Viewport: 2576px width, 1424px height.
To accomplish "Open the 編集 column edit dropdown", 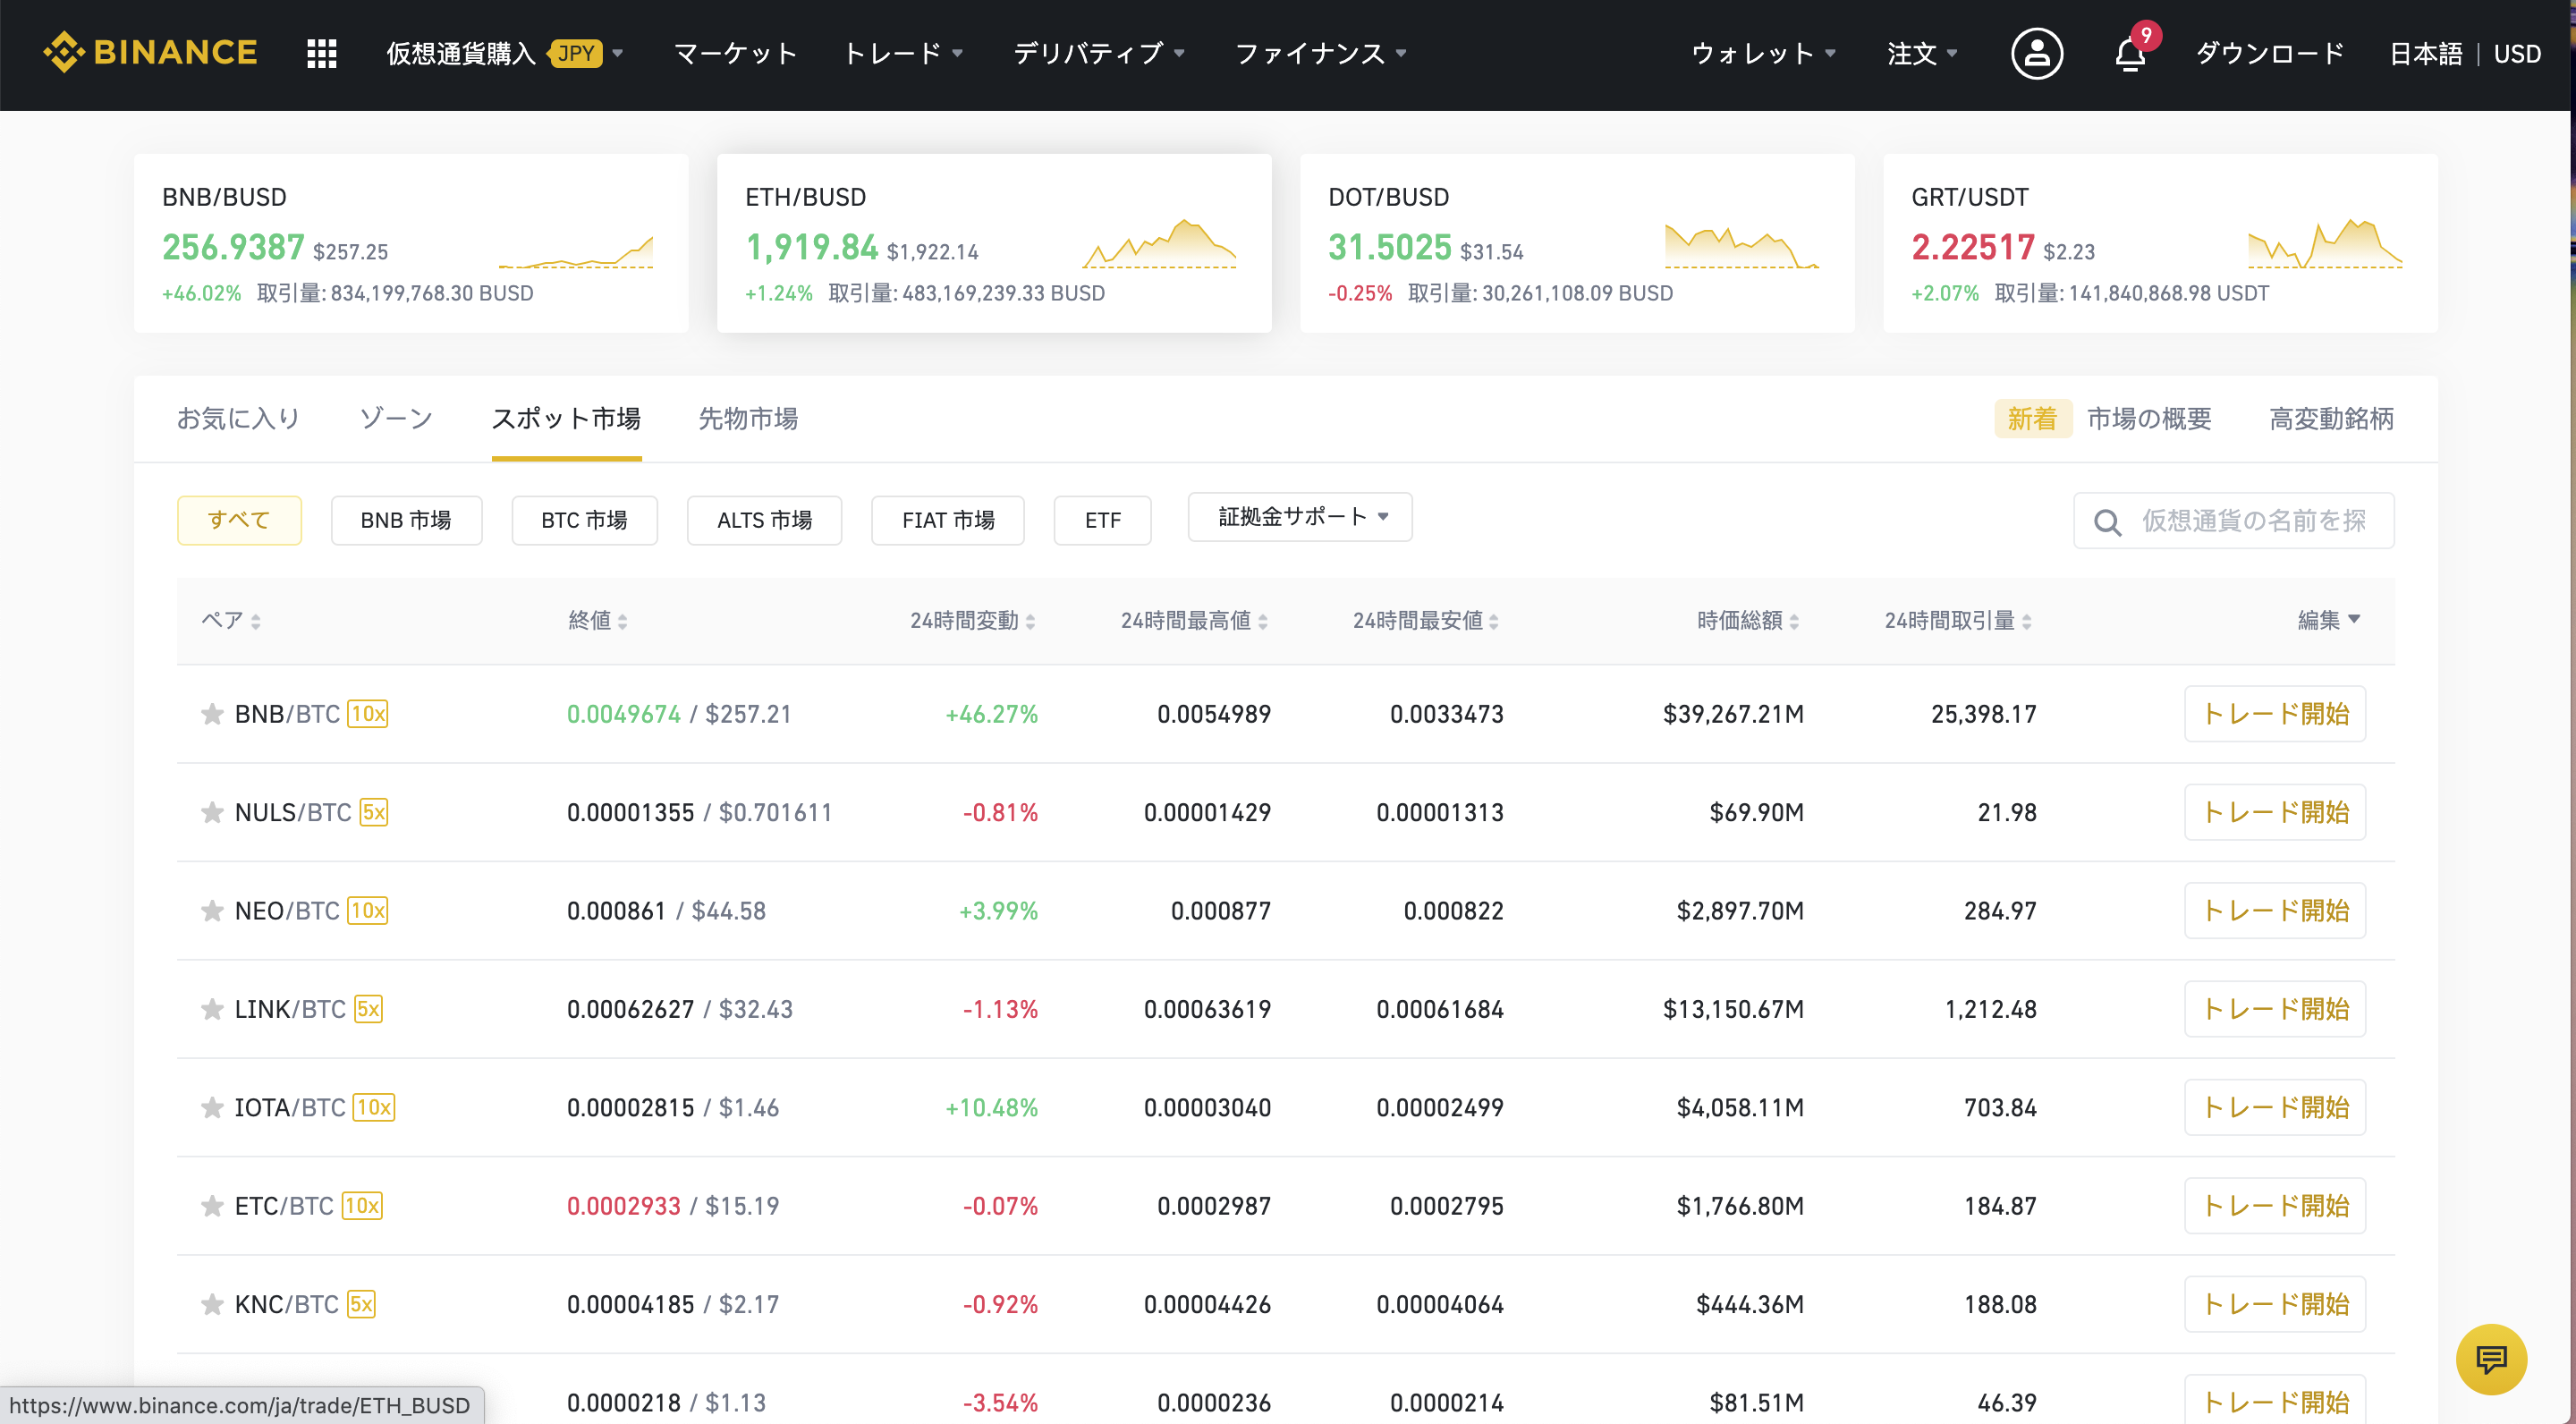I will click(x=2329, y=620).
